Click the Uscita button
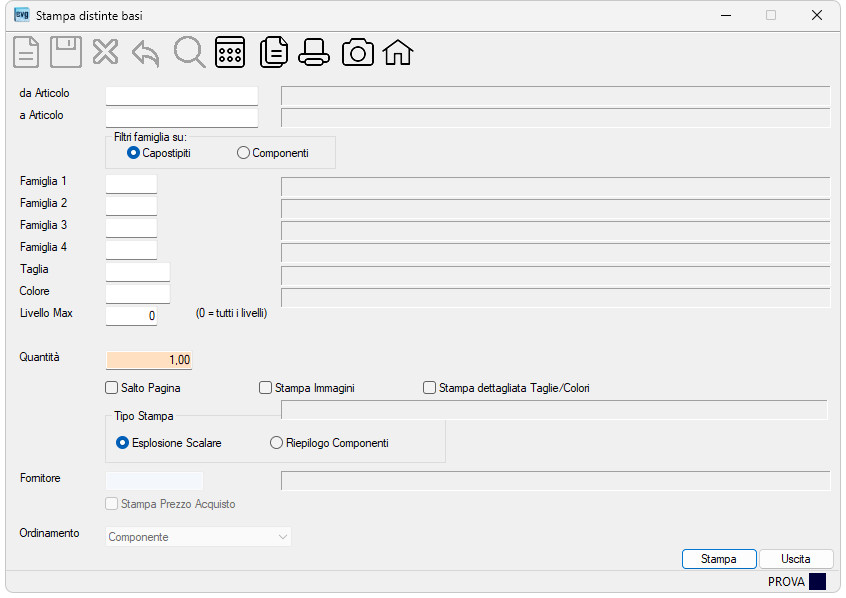 796,559
